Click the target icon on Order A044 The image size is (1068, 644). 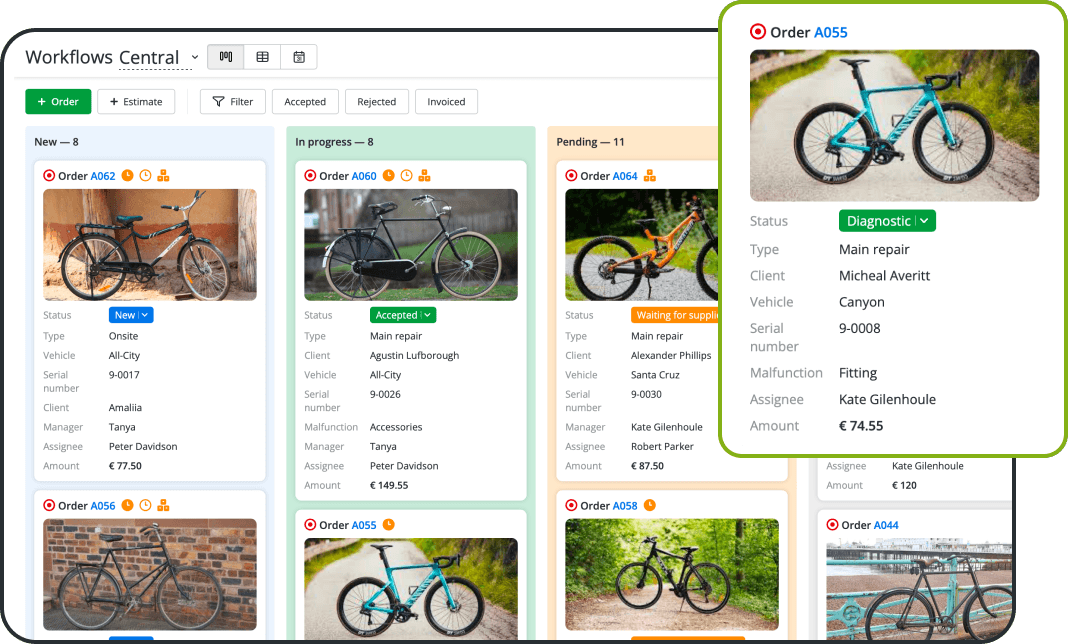[832, 525]
